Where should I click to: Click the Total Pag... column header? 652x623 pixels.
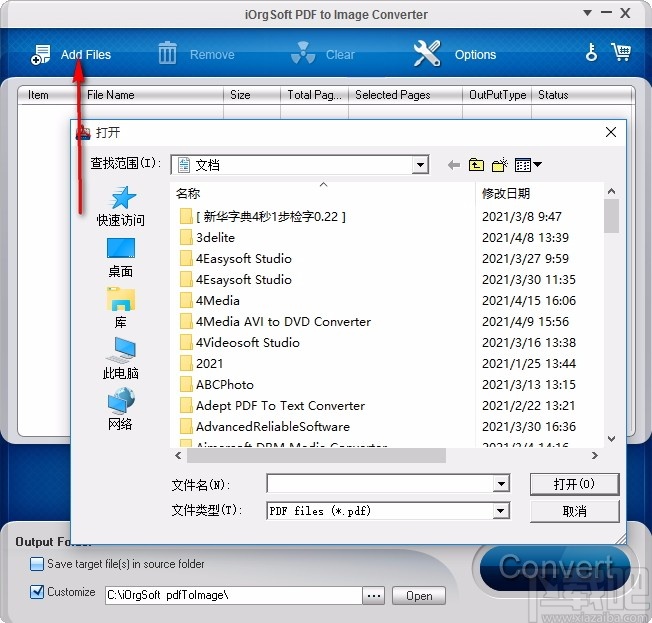[x=314, y=95]
